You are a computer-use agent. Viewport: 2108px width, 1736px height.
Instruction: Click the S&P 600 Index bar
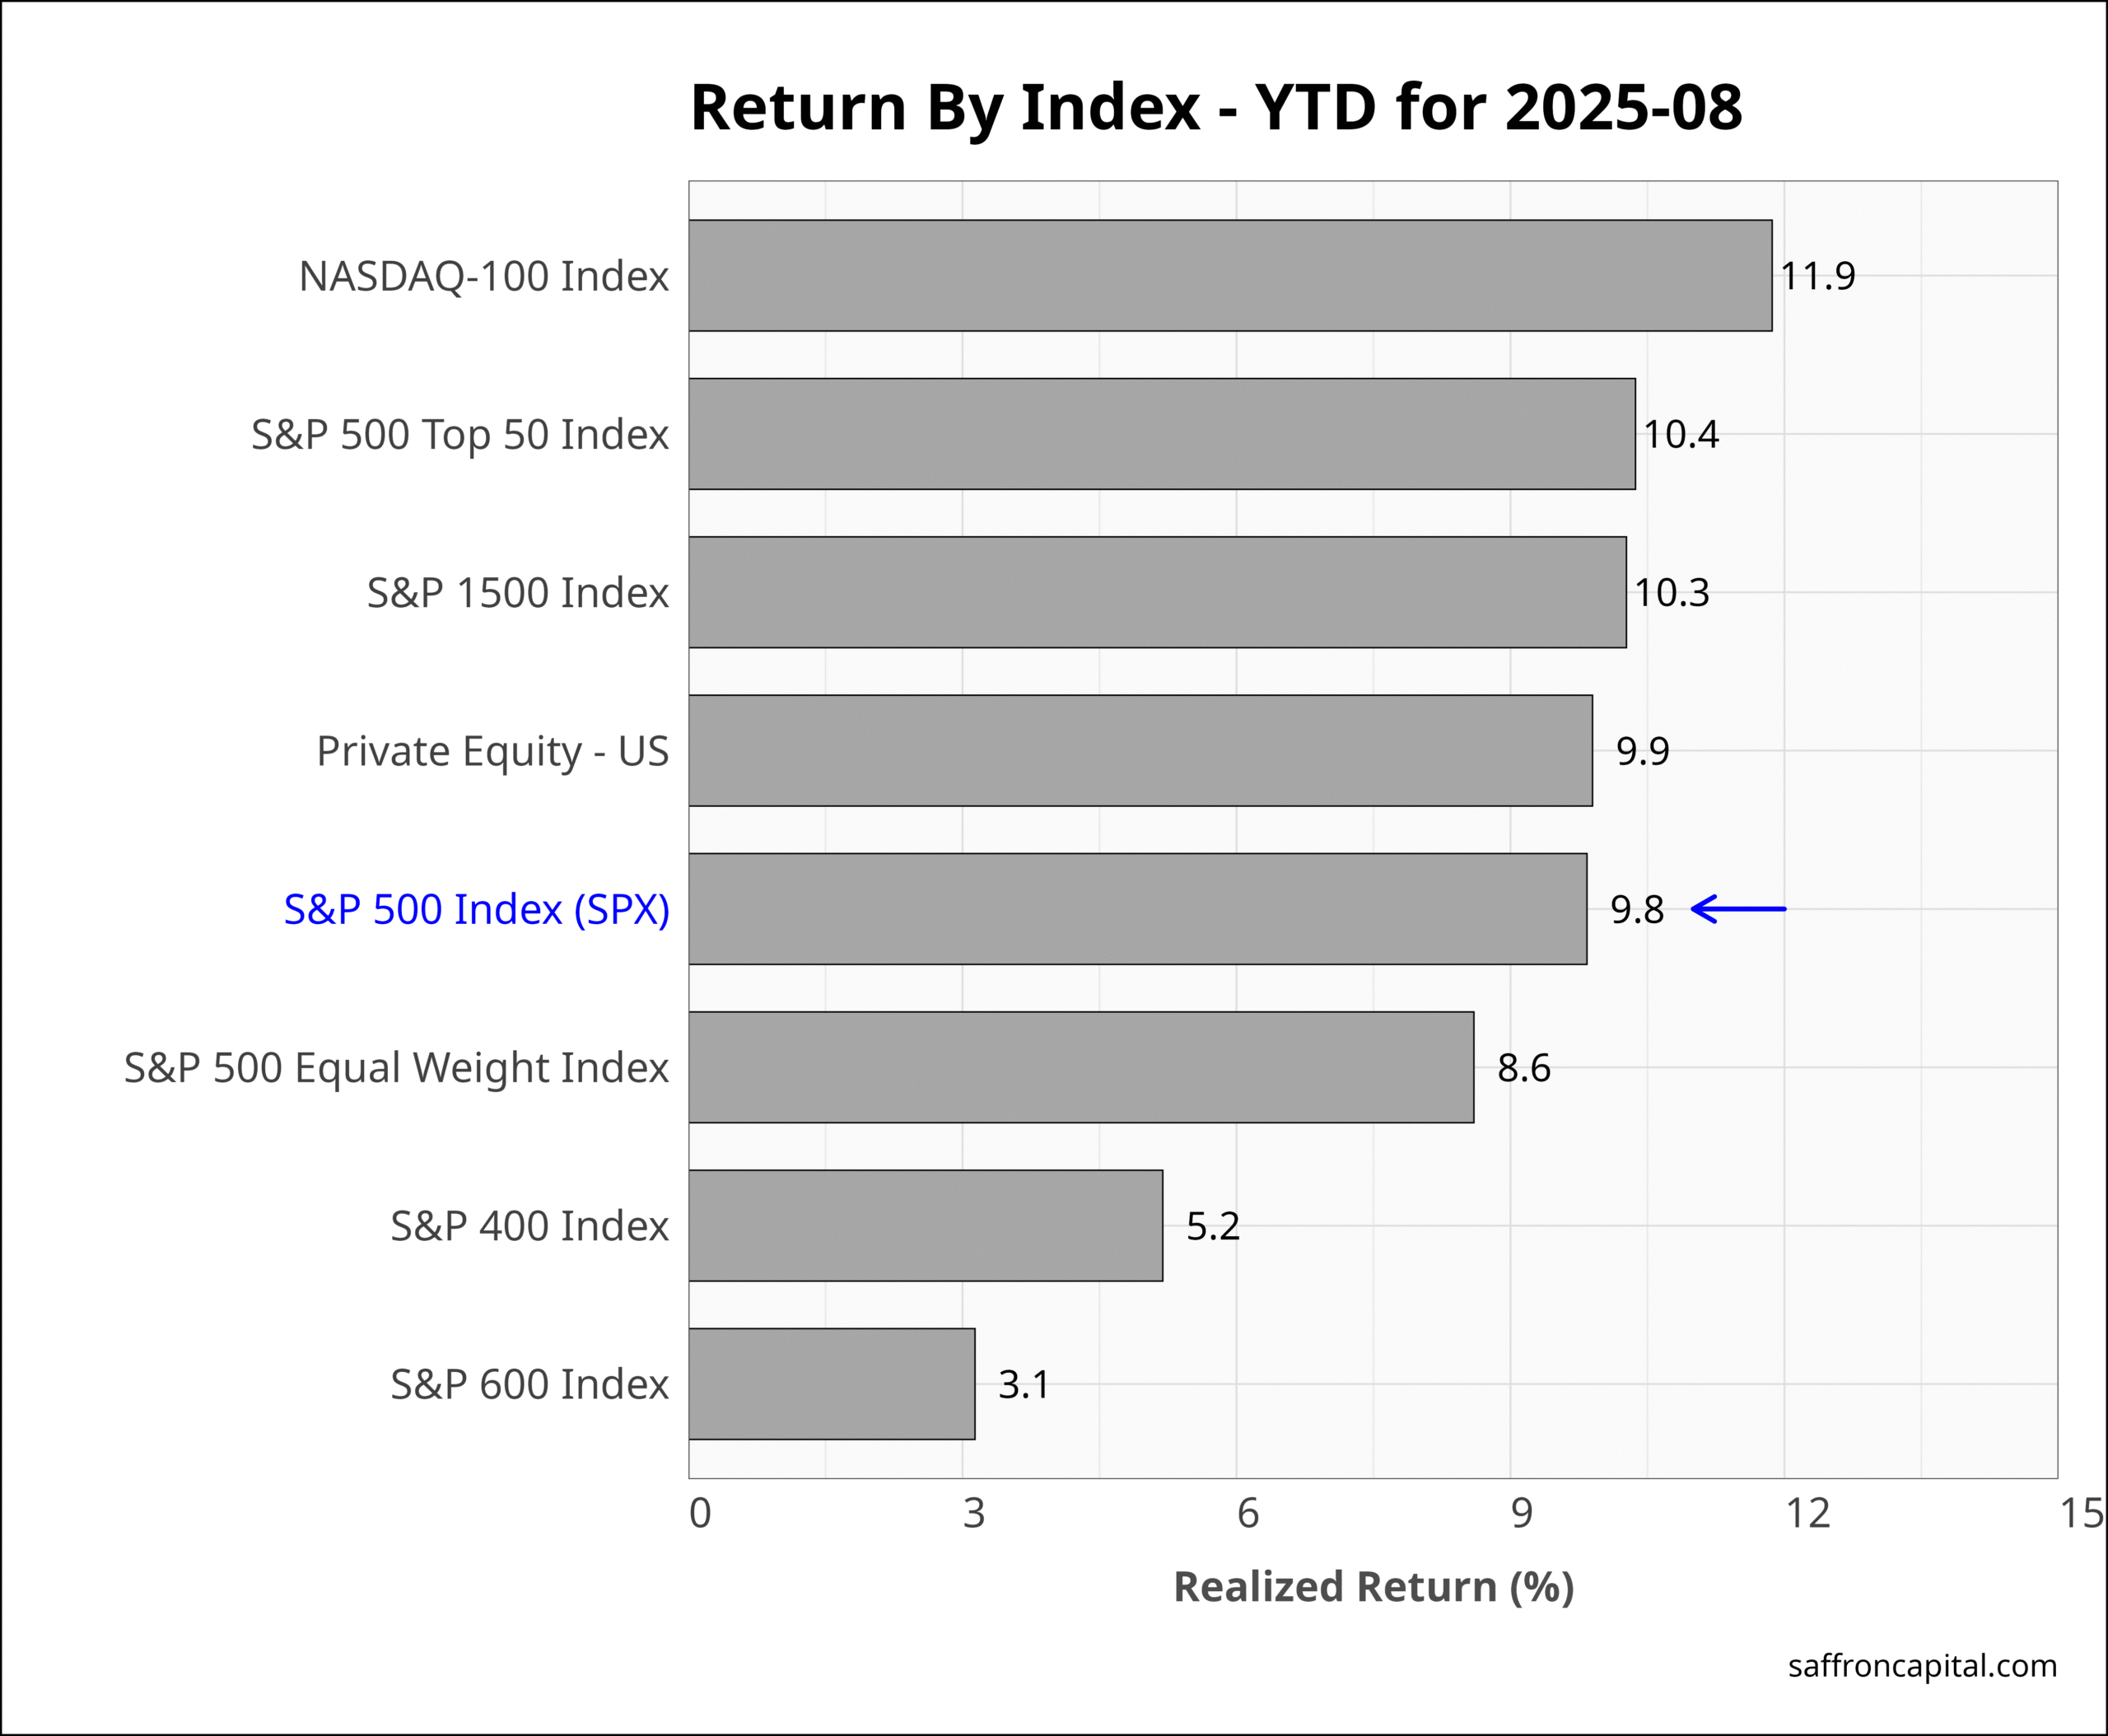click(x=831, y=1384)
